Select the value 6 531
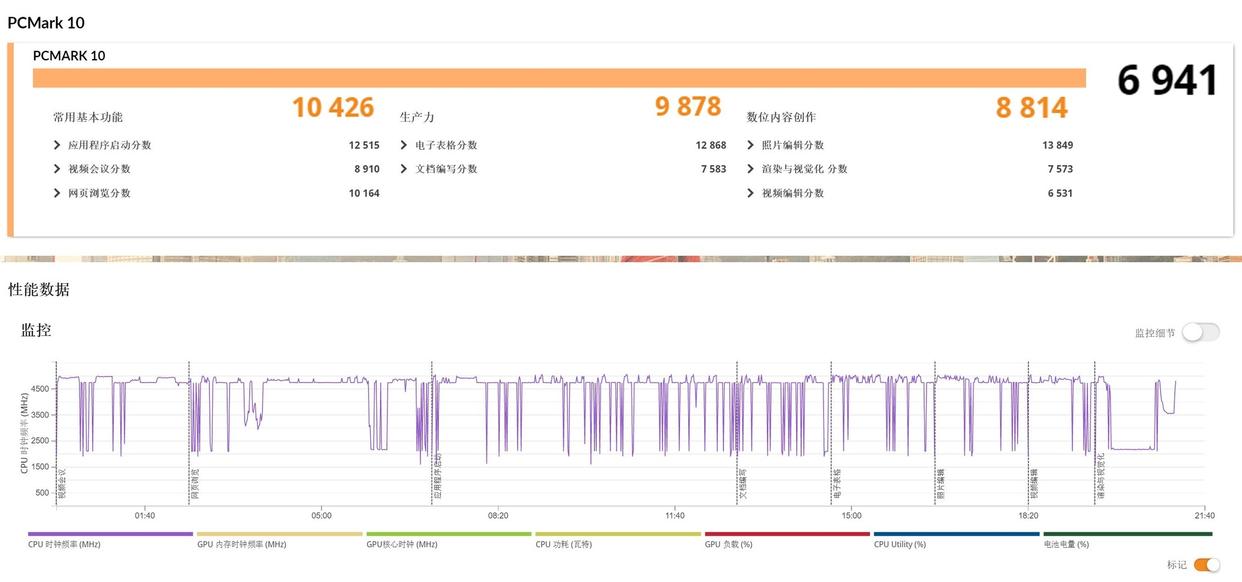Viewport: 1242px width, 582px height. [x=1060, y=193]
